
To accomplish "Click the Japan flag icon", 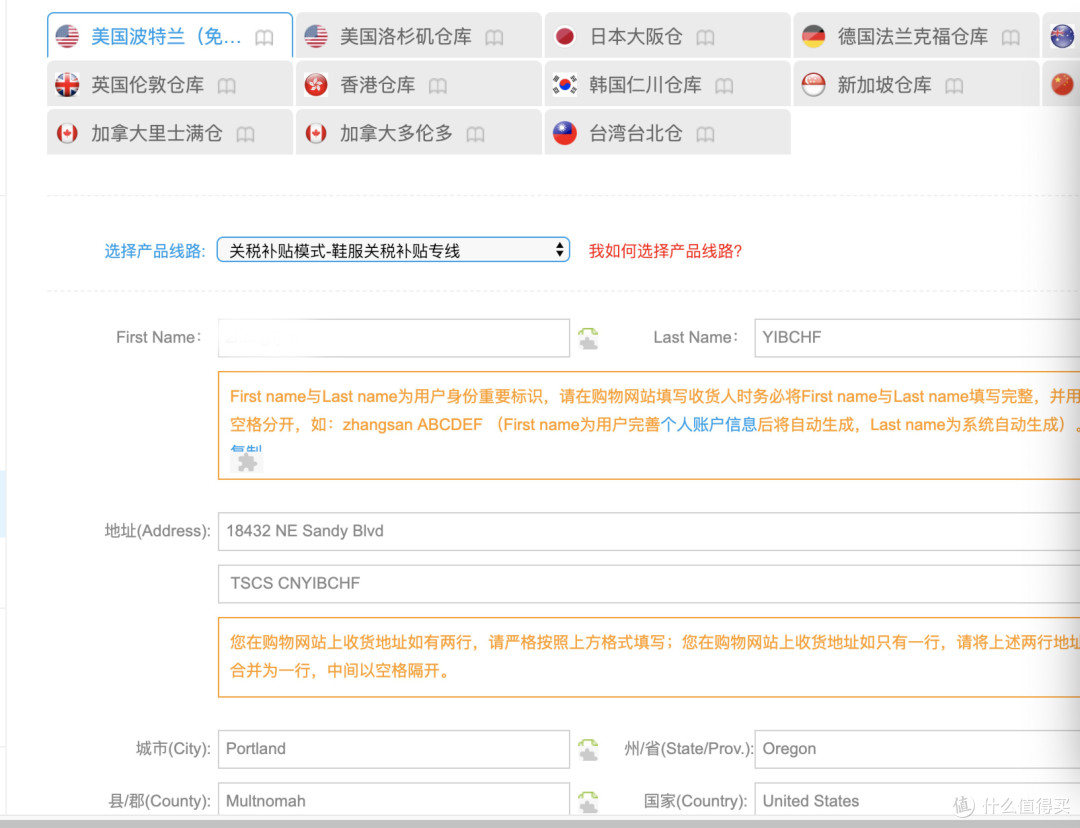I will click(565, 36).
